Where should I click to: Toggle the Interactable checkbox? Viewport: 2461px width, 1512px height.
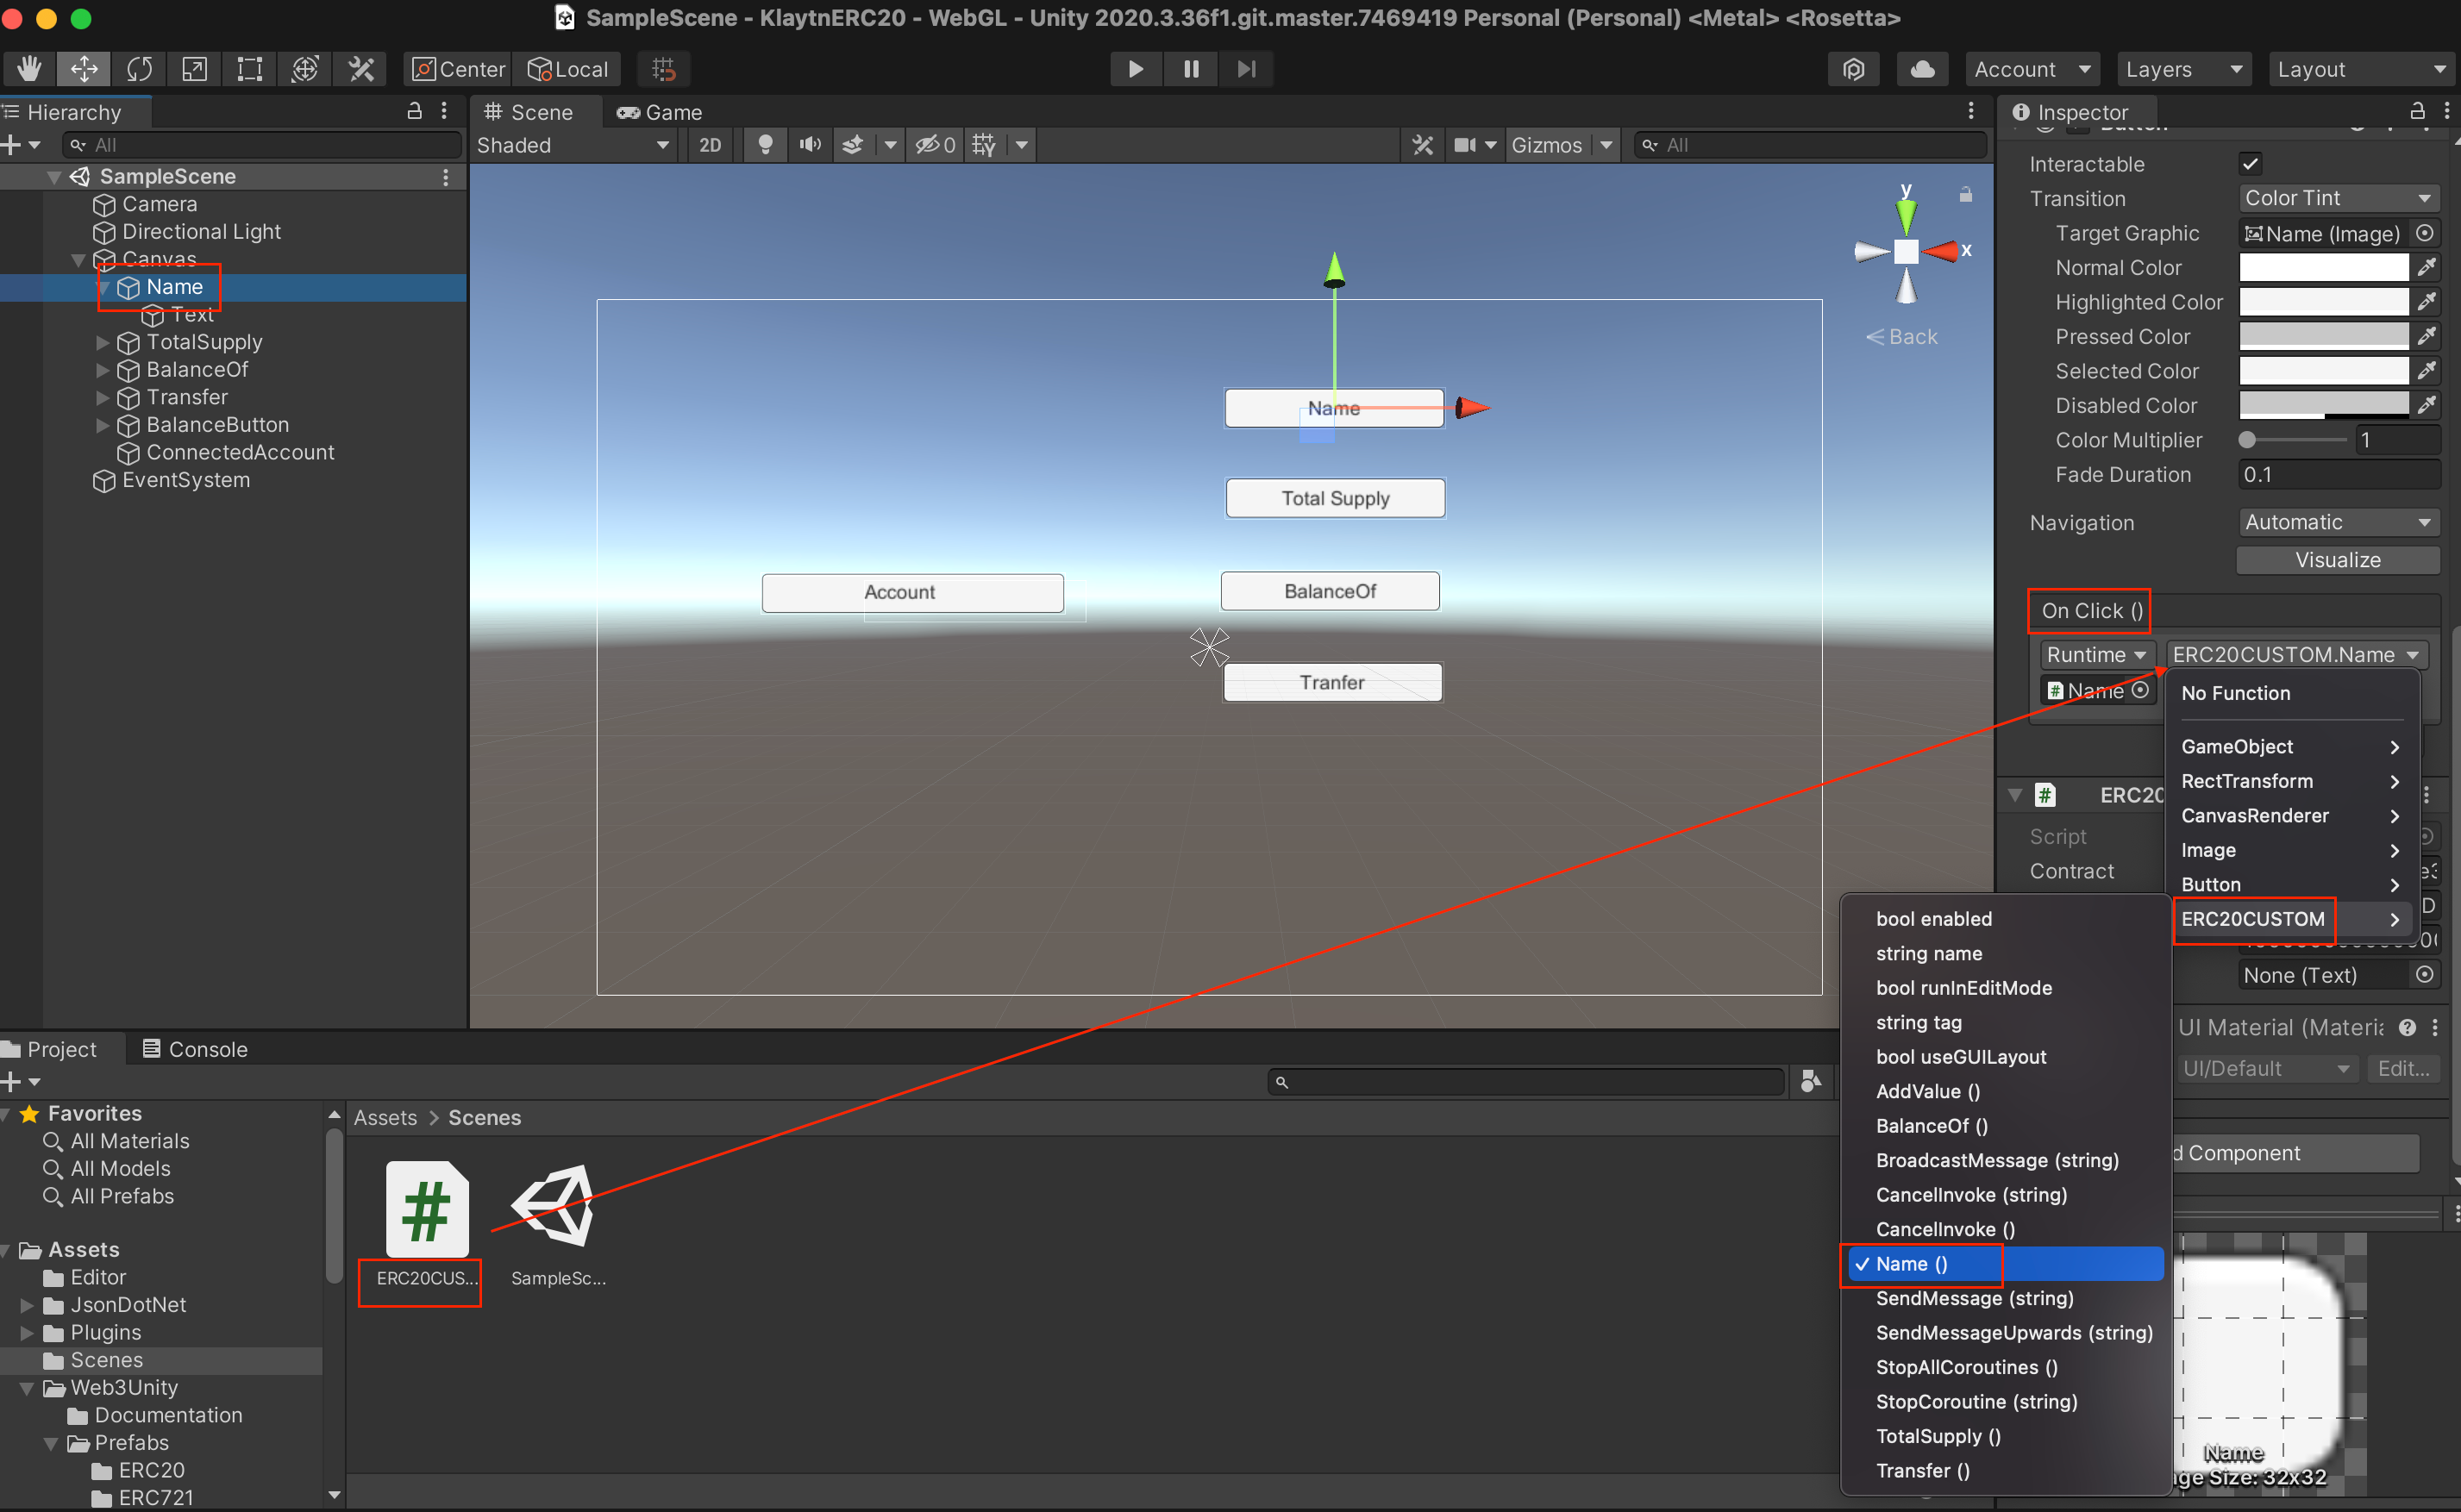point(2250,164)
